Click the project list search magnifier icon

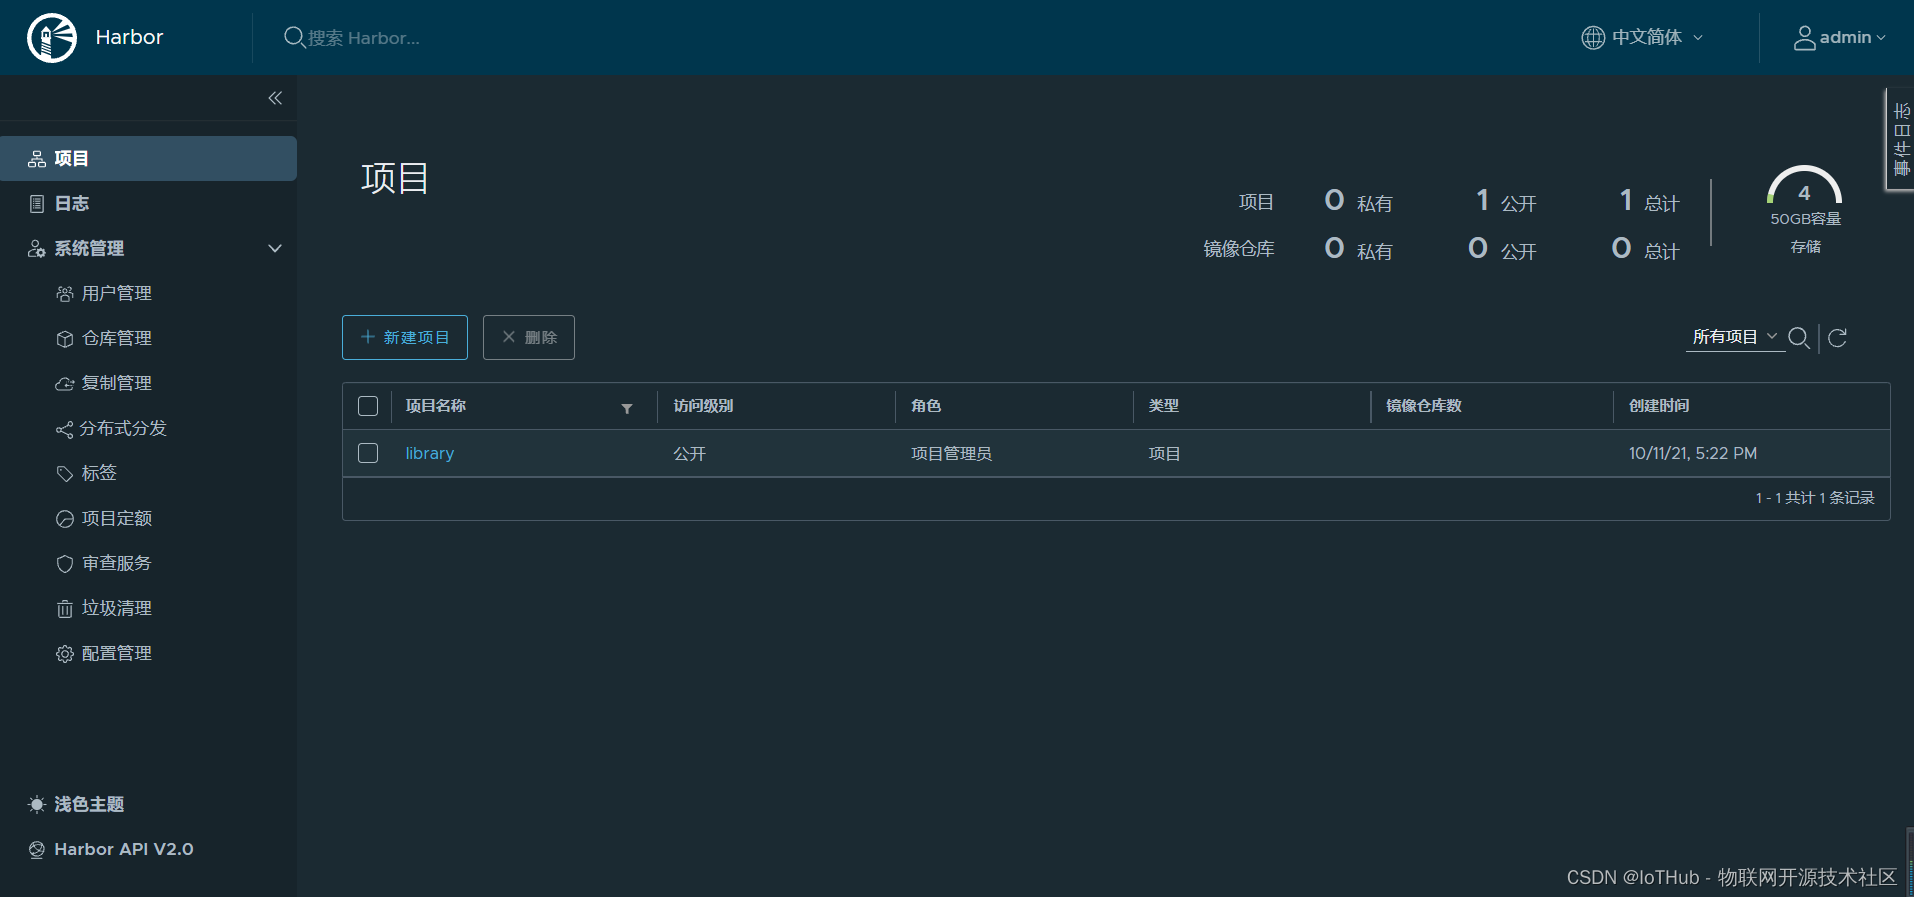click(1799, 338)
